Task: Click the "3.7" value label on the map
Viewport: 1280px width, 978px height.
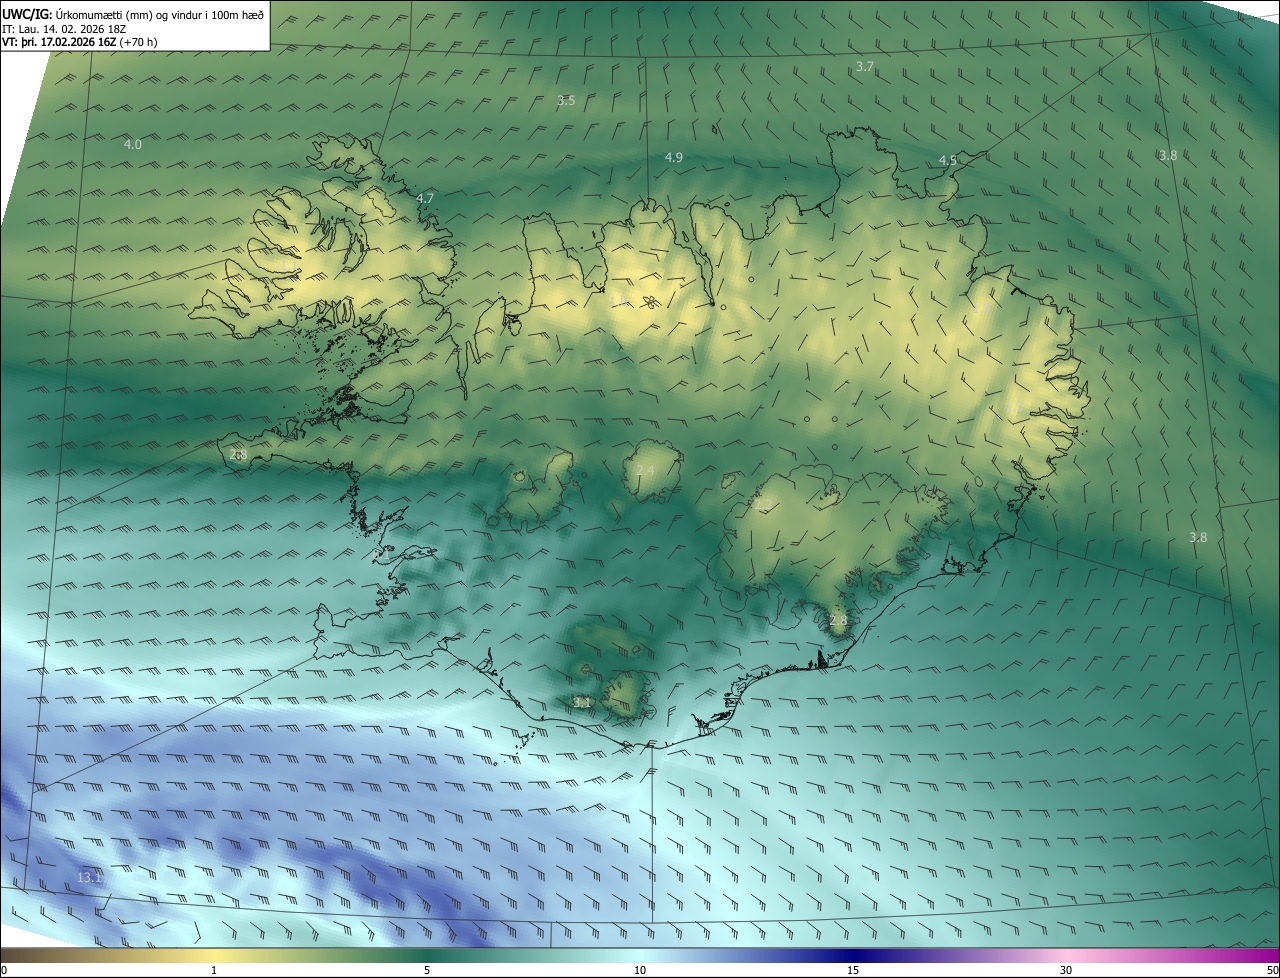Action: (865, 66)
